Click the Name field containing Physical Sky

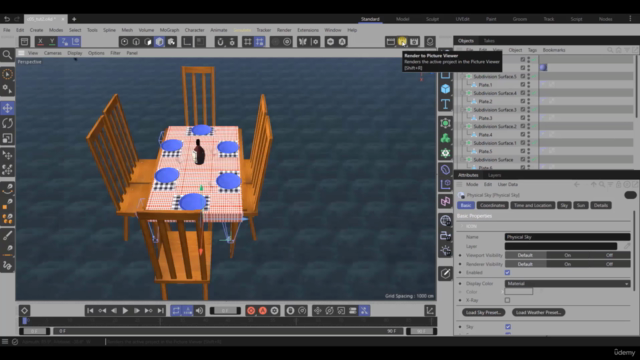(567, 237)
